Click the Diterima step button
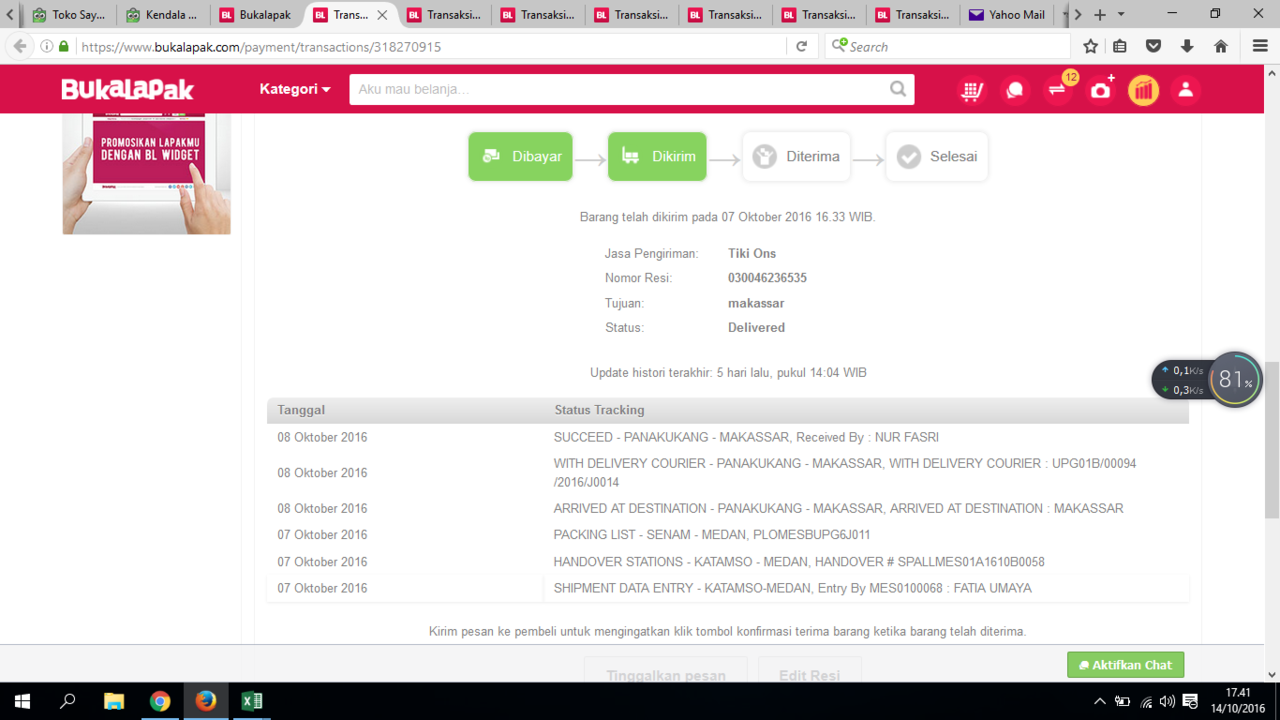Viewport: 1280px width, 720px height. coord(796,156)
